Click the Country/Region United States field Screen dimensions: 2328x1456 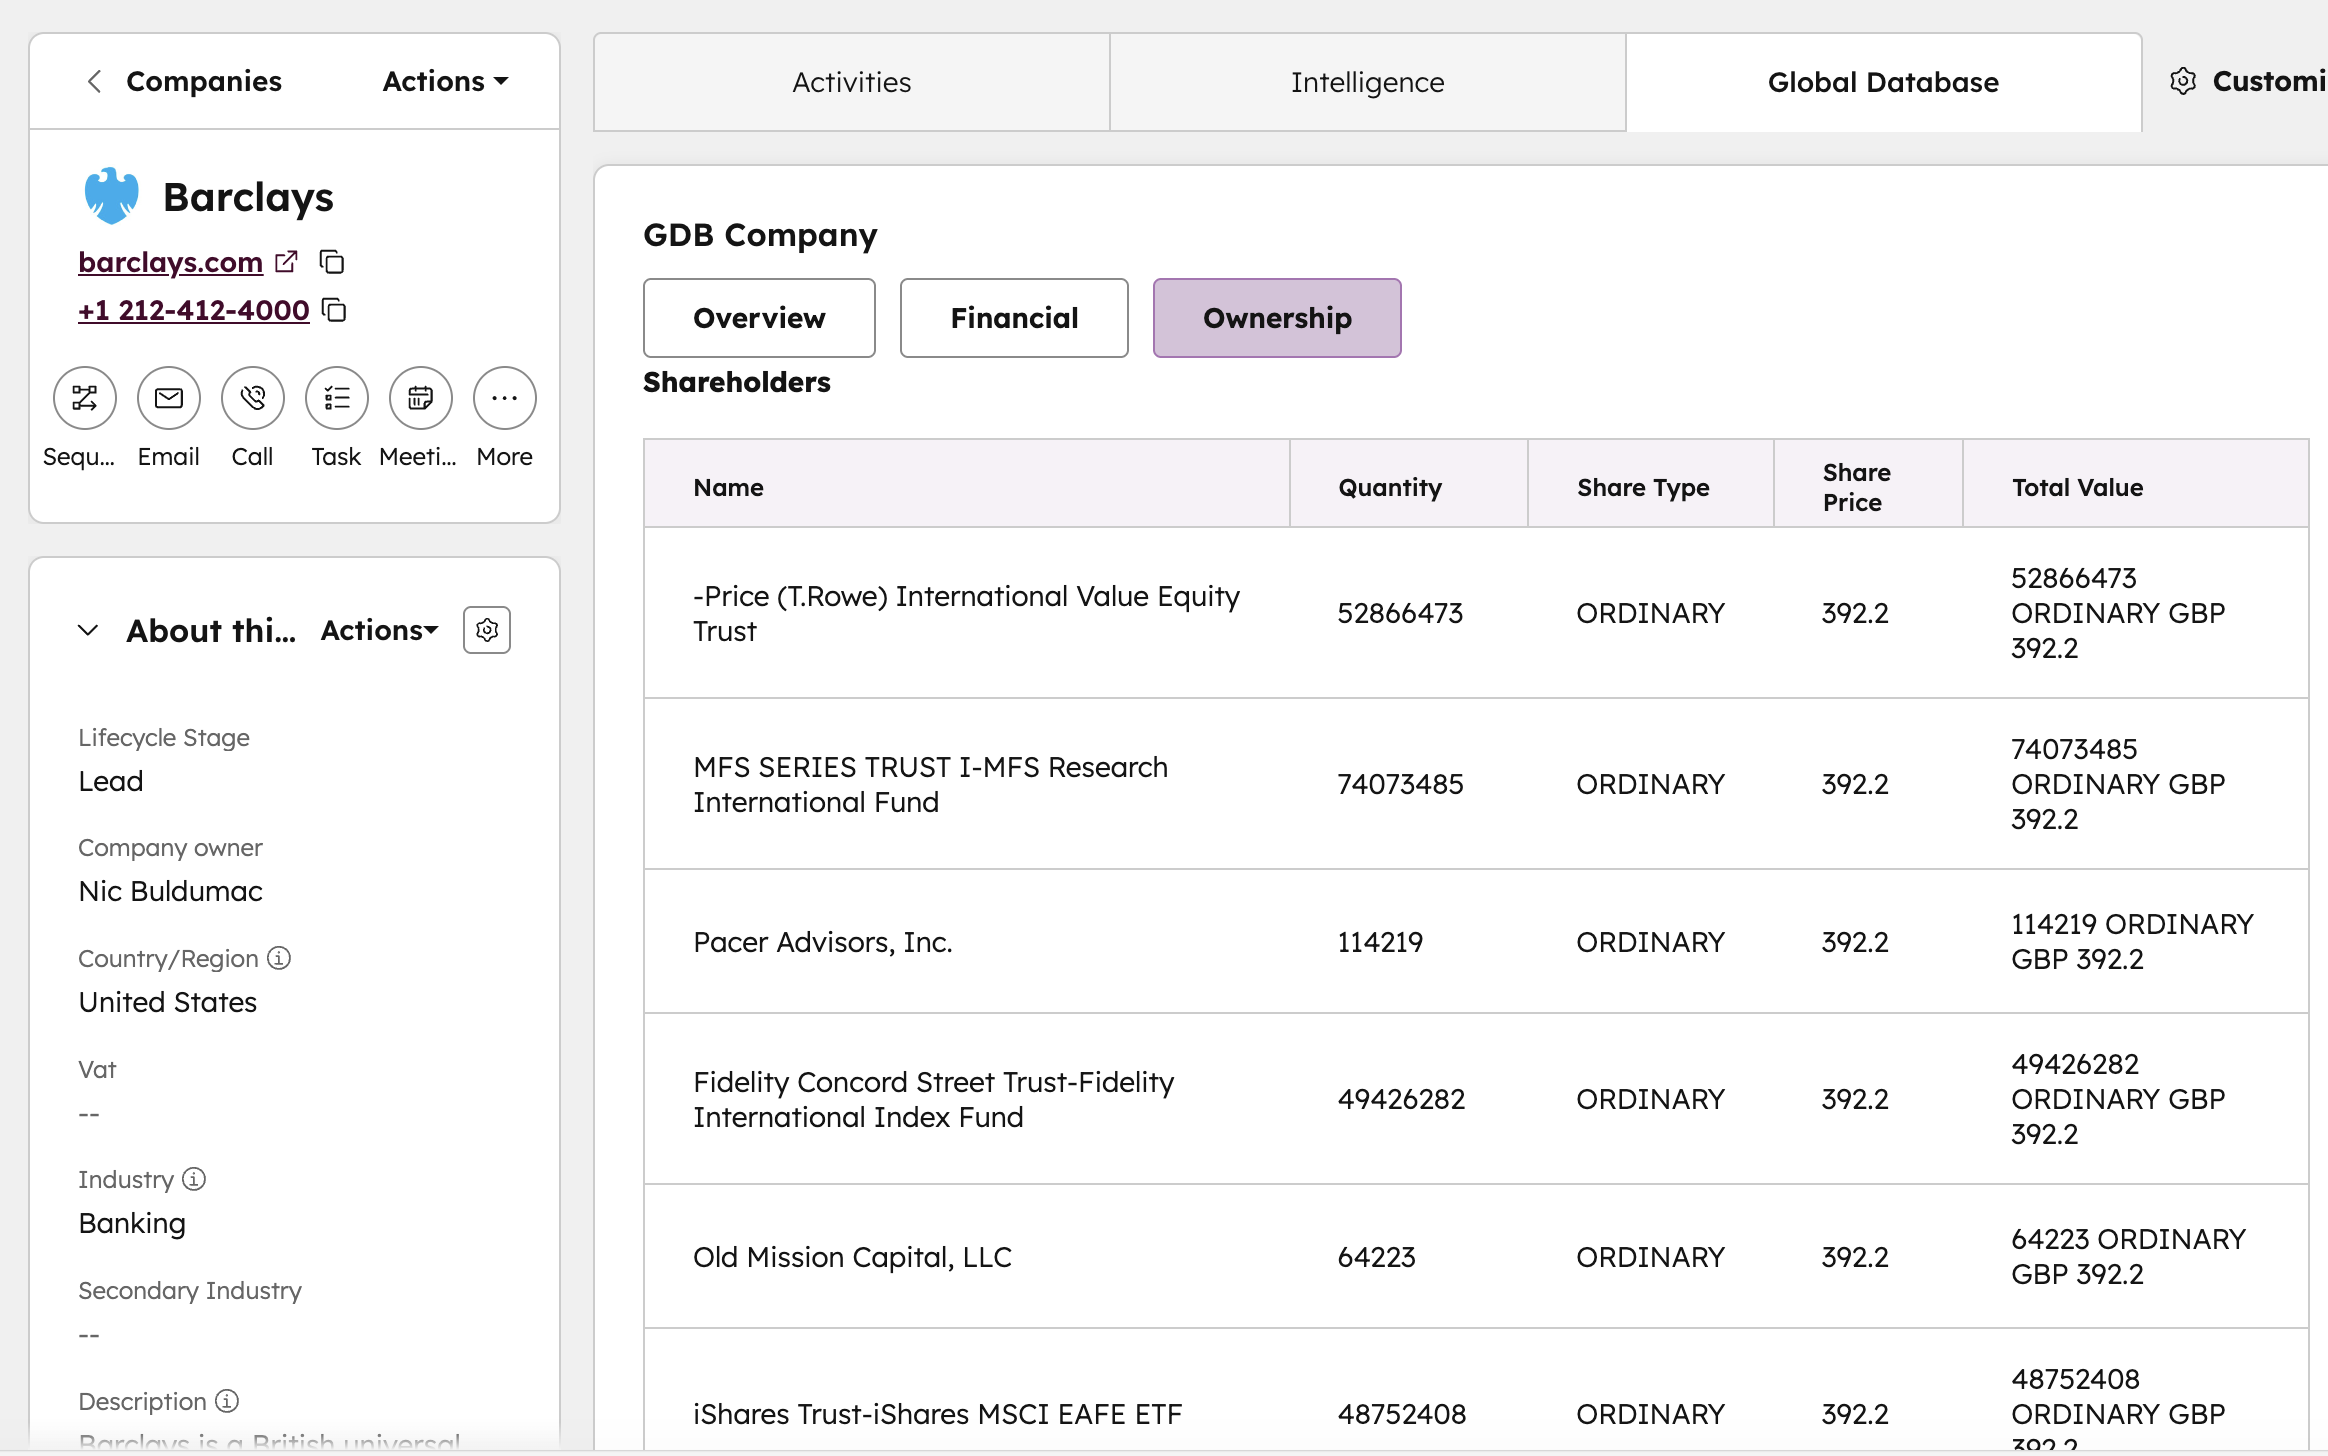click(x=168, y=1002)
